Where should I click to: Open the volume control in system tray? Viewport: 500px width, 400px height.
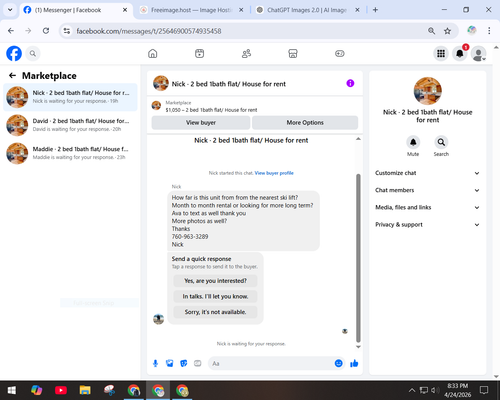[435, 390]
